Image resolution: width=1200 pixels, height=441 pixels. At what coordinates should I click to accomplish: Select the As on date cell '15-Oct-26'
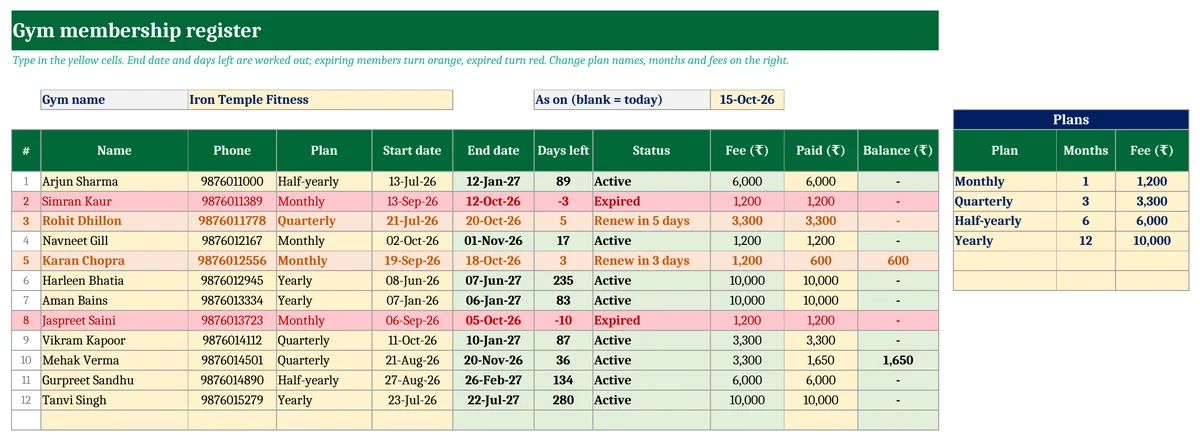click(748, 100)
